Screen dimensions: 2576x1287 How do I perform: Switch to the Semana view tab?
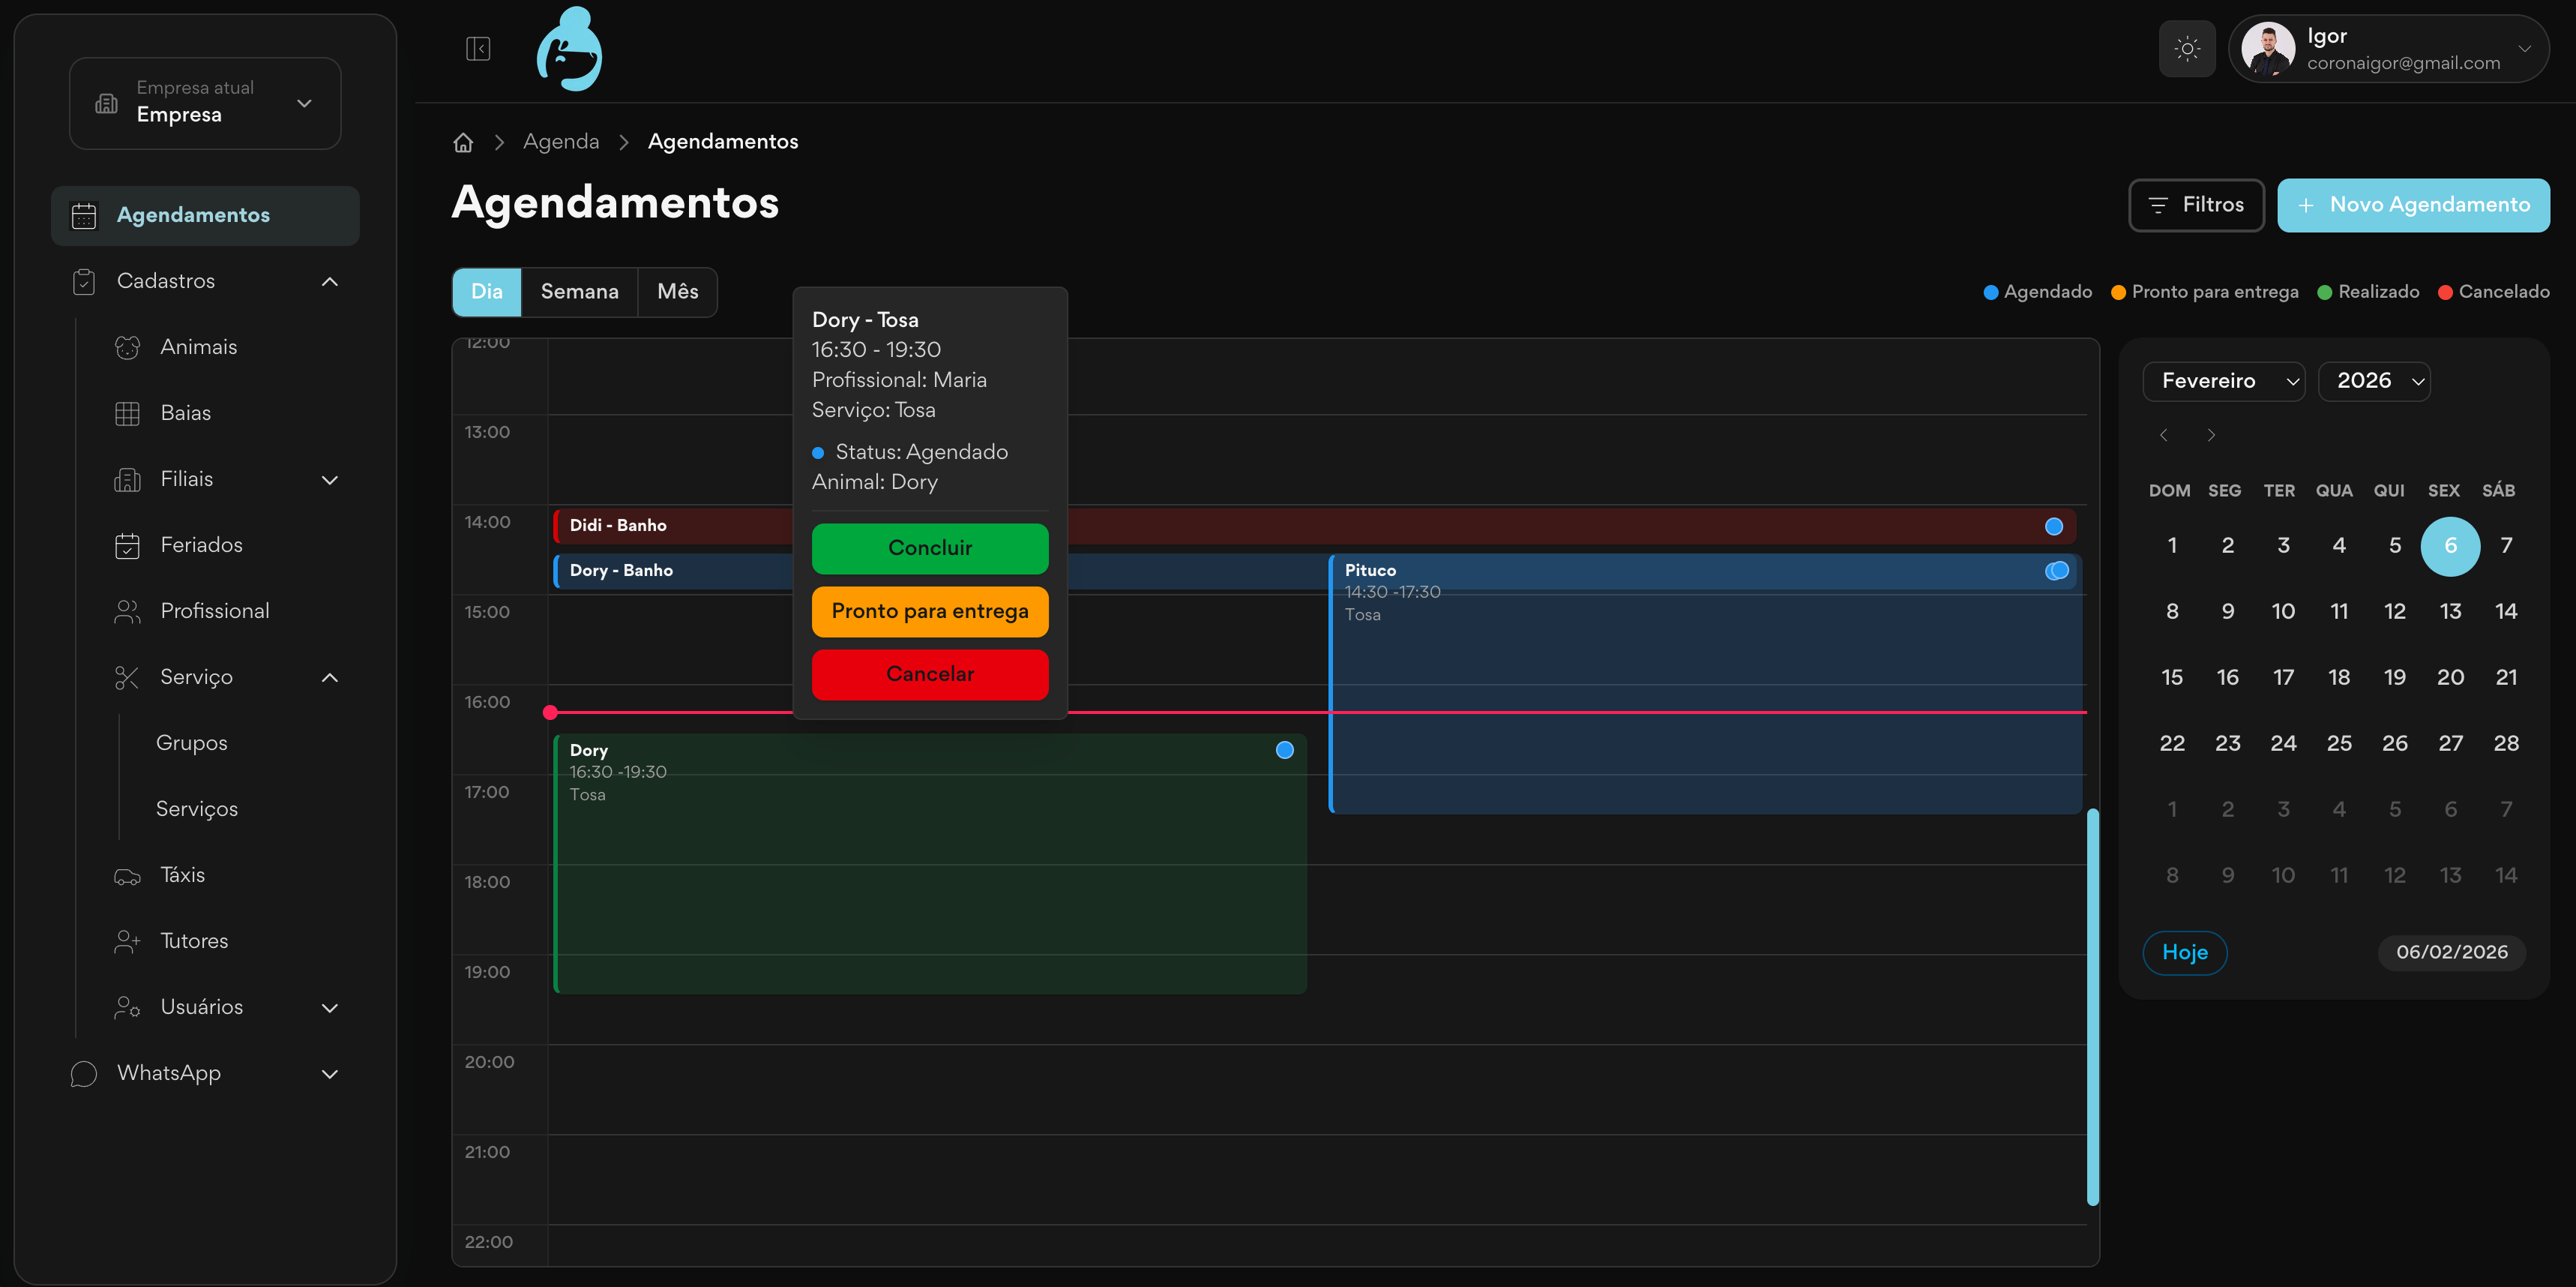pyautogui.click(x=579, y=292)
